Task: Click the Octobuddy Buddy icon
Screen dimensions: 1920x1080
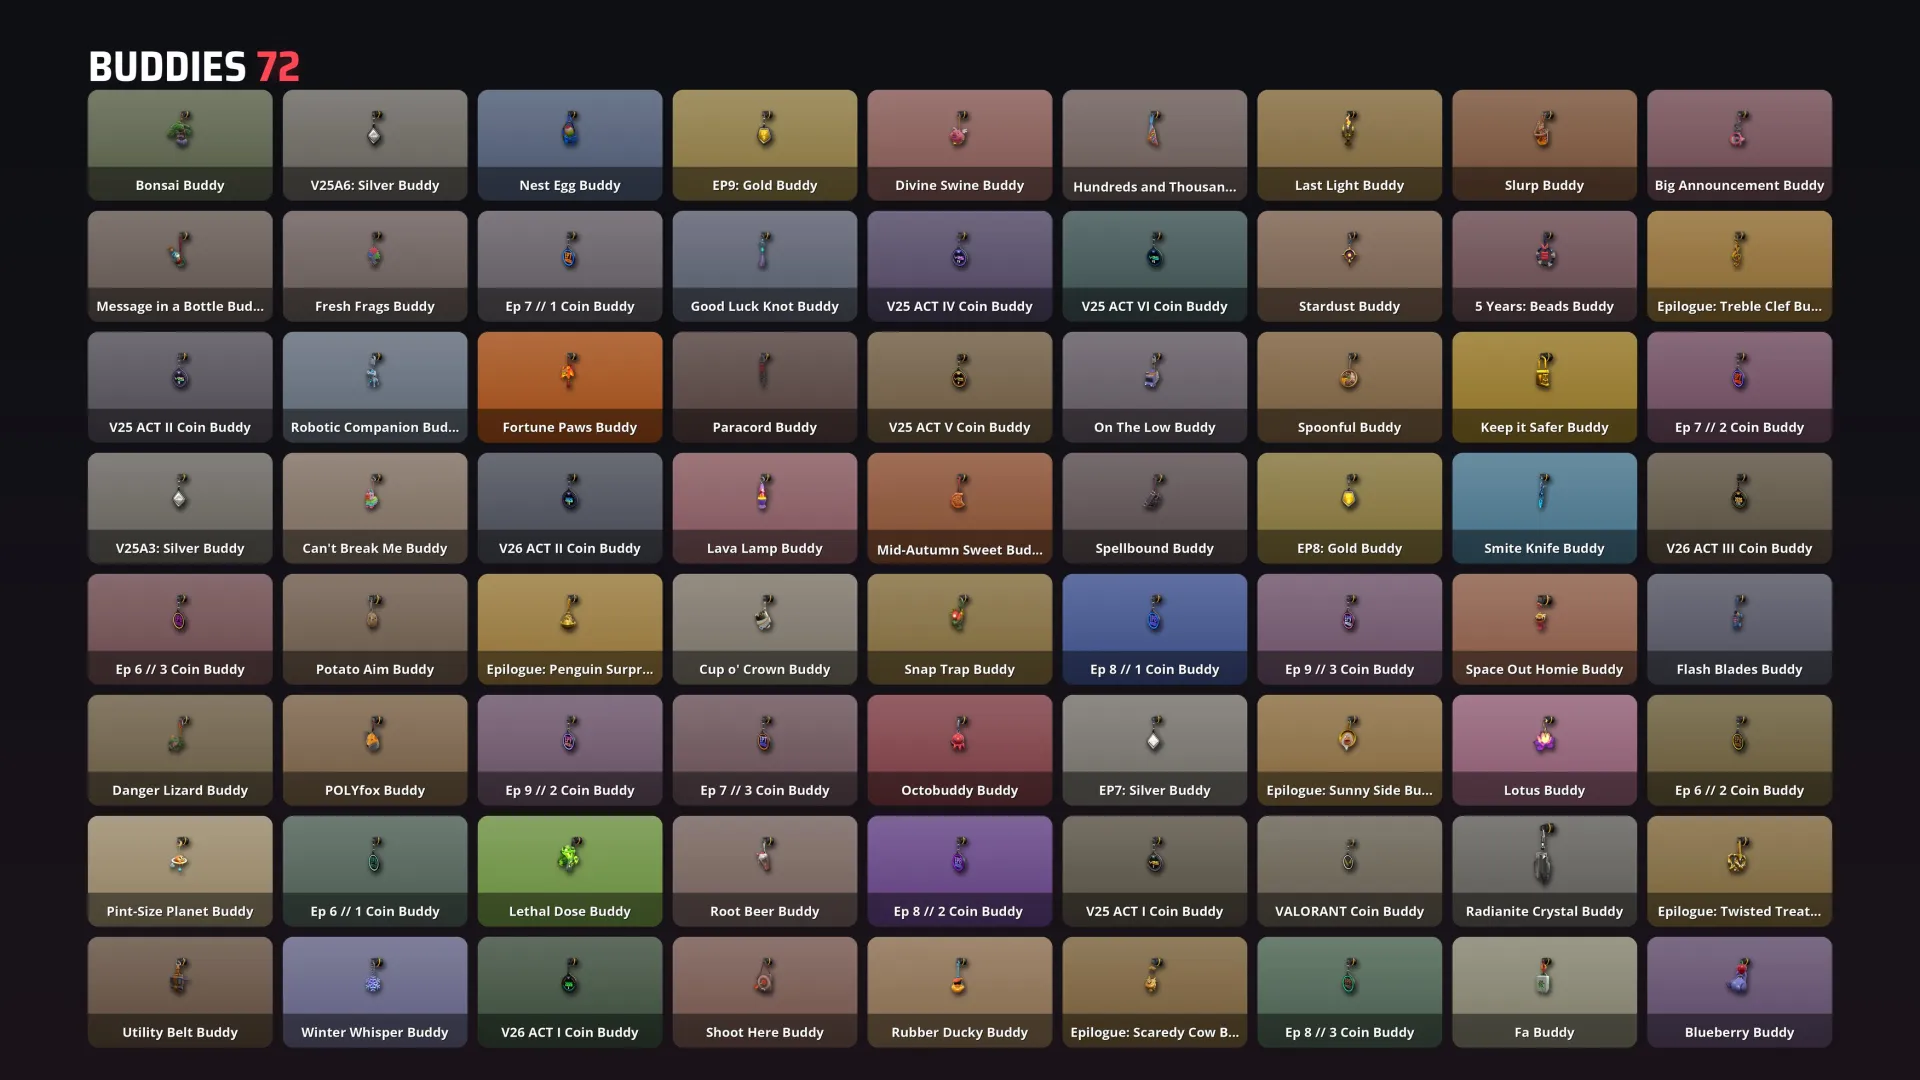Action: pyautogui.click(x=960, y=734)
